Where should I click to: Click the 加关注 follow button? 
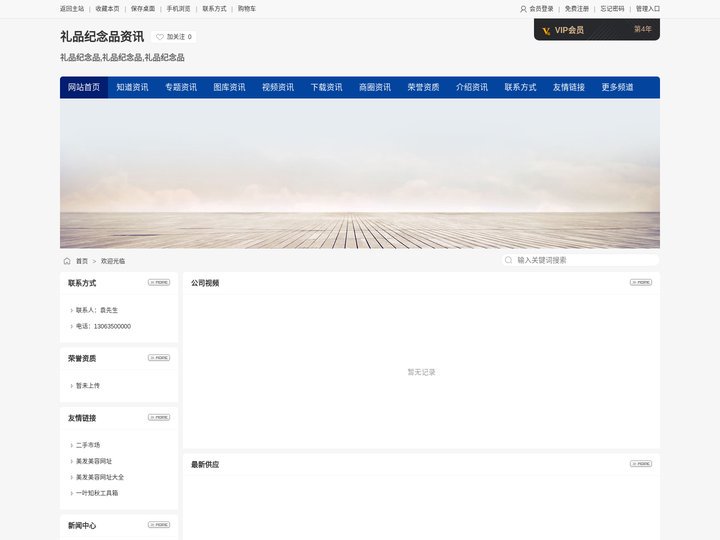[174, 37]
